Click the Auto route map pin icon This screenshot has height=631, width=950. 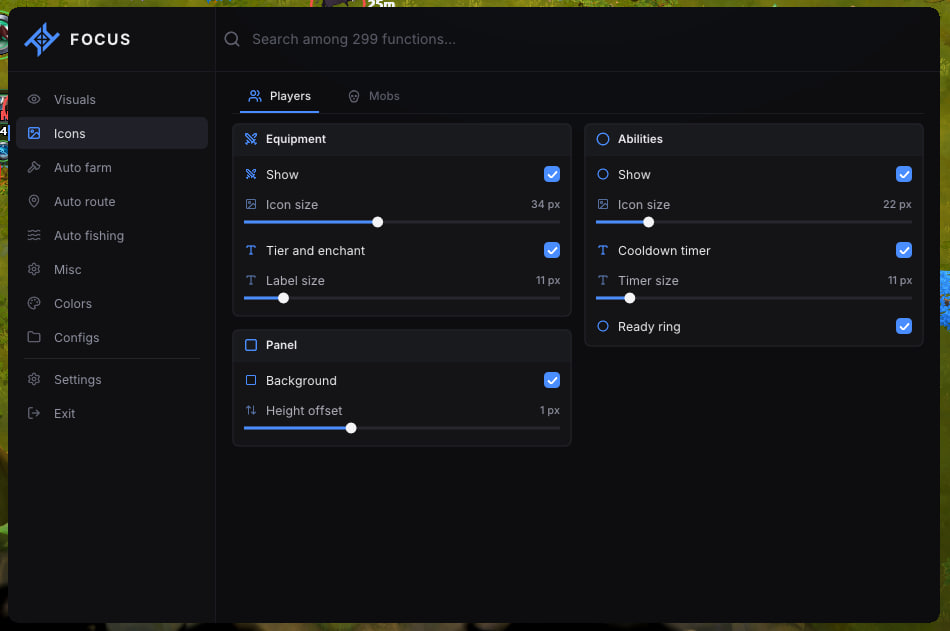34,201
